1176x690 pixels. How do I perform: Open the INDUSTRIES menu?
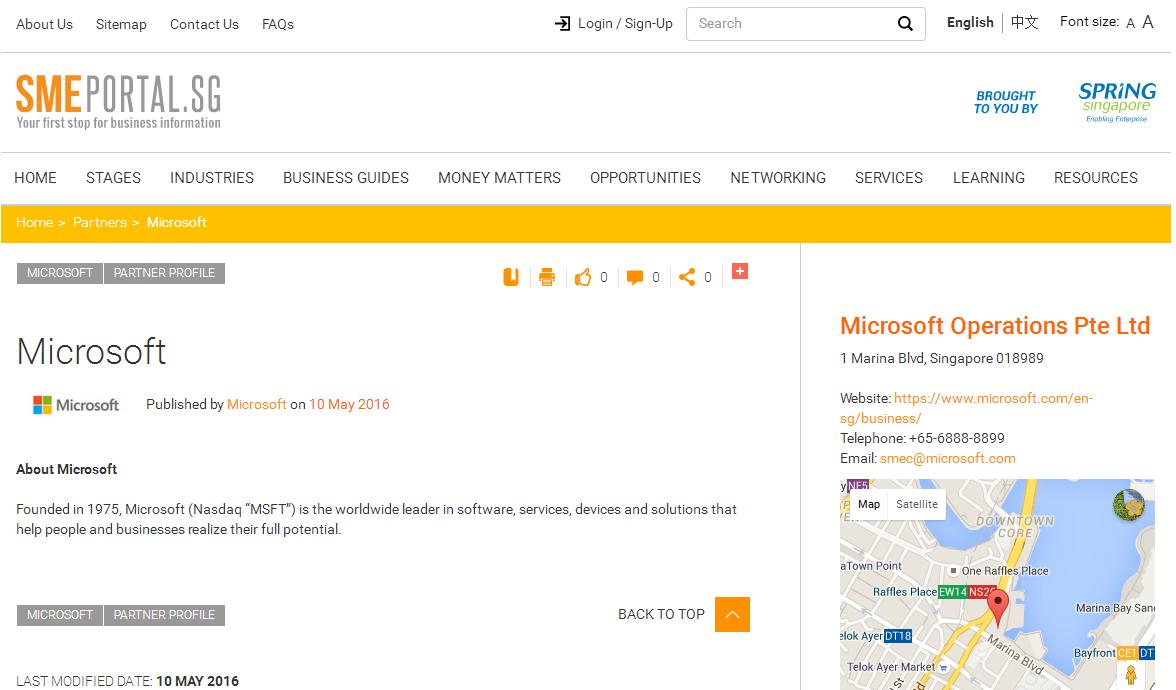pyautogui.click(x=212, y=178)
